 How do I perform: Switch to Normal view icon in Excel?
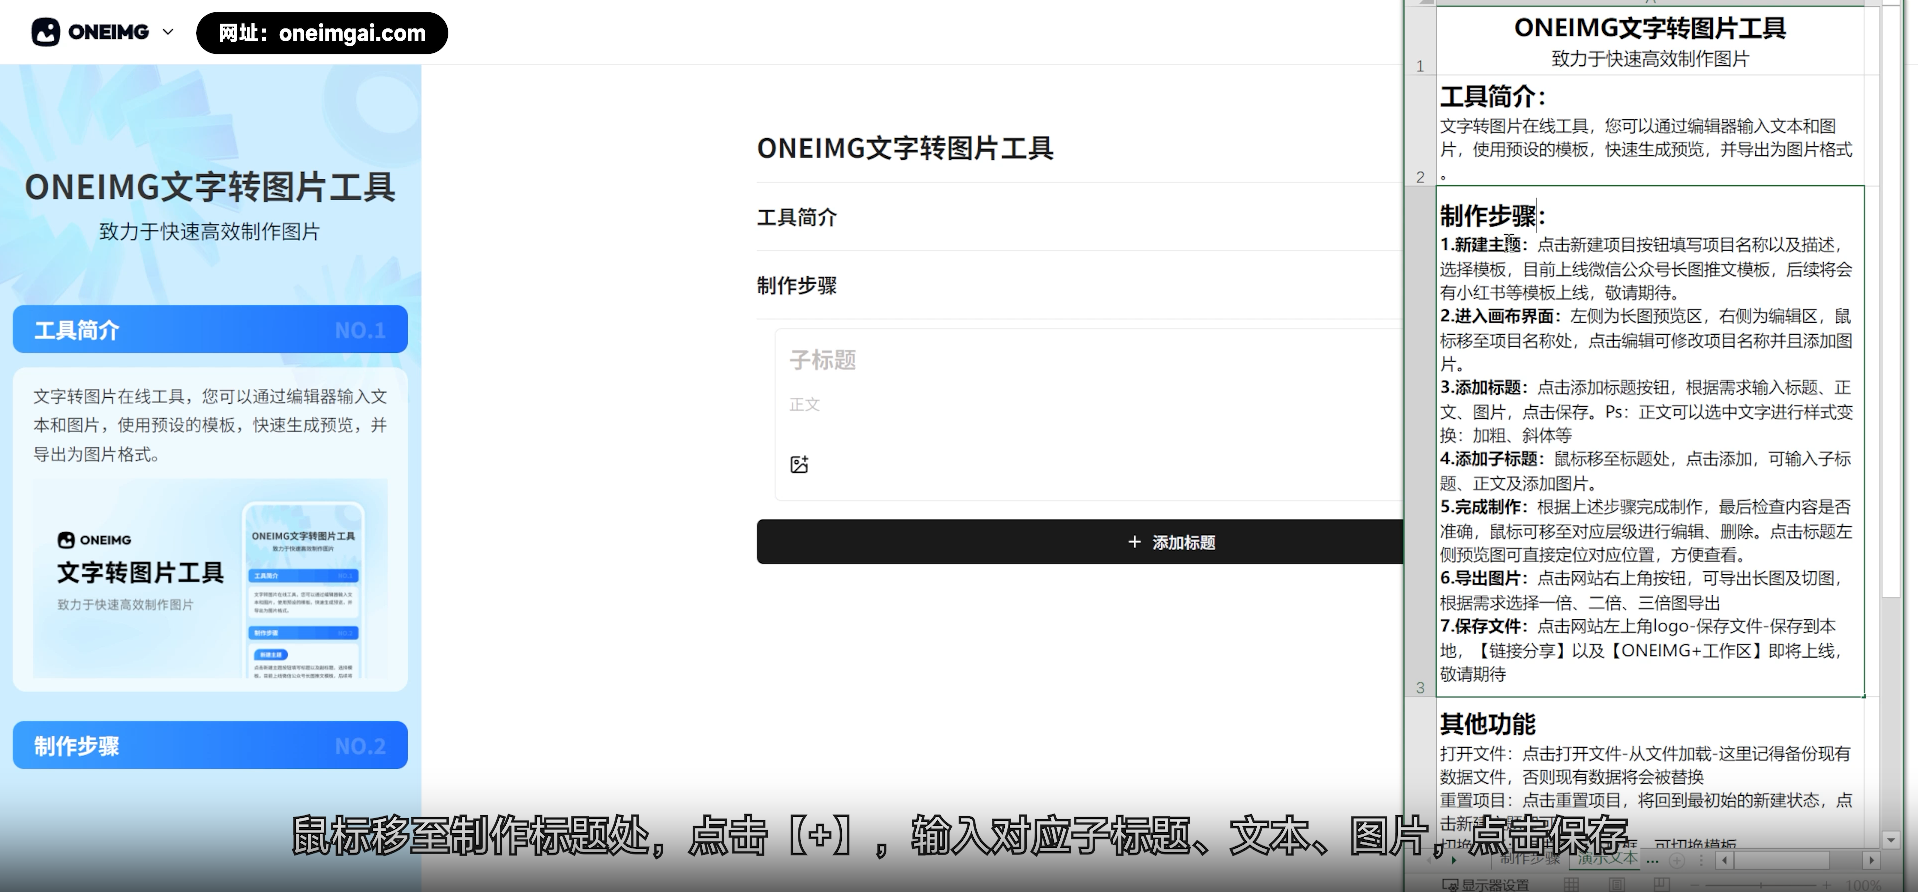click(x=1571, y=884)
